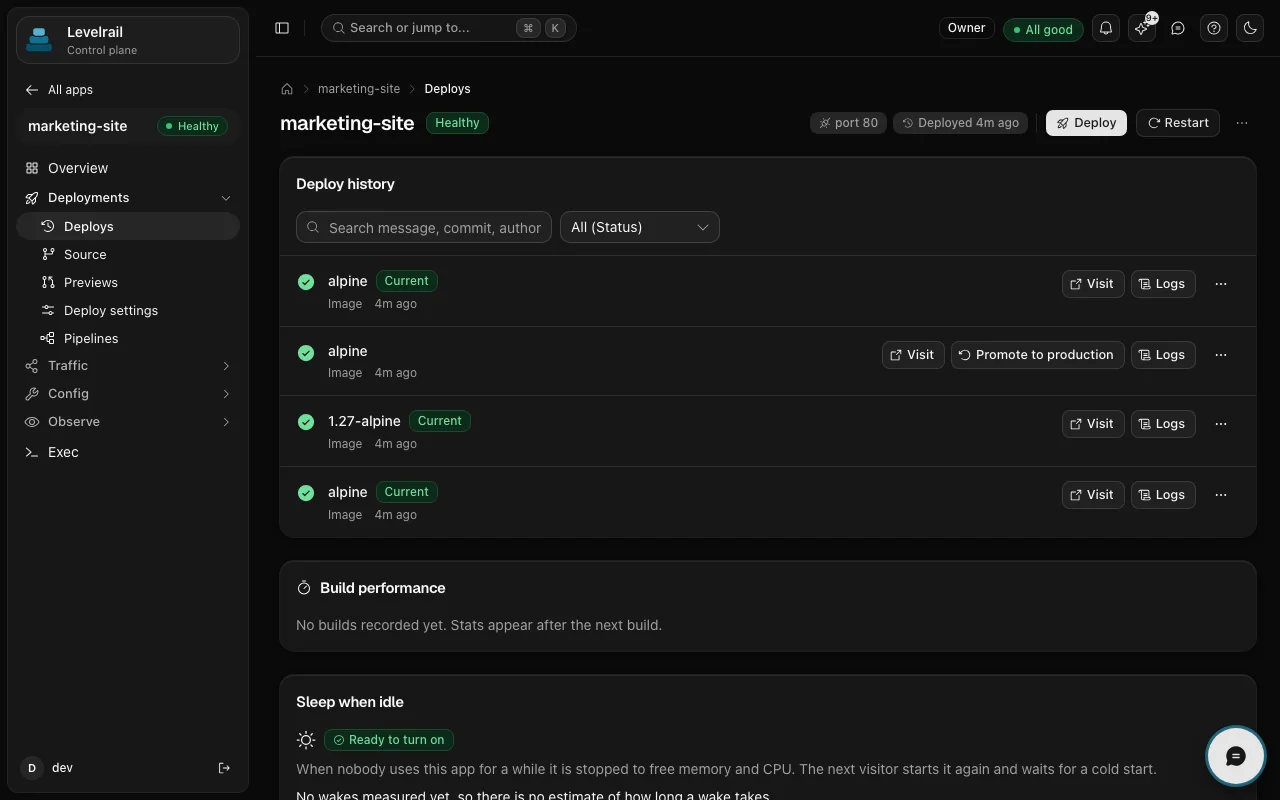Image resolution: width=1280 pixels, height=800 pixels.
Task: Open the floating chat bubble widget
Action: tap(1236, 756)
